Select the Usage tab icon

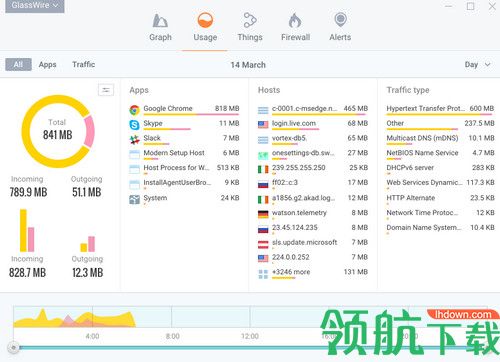point(205,21)
